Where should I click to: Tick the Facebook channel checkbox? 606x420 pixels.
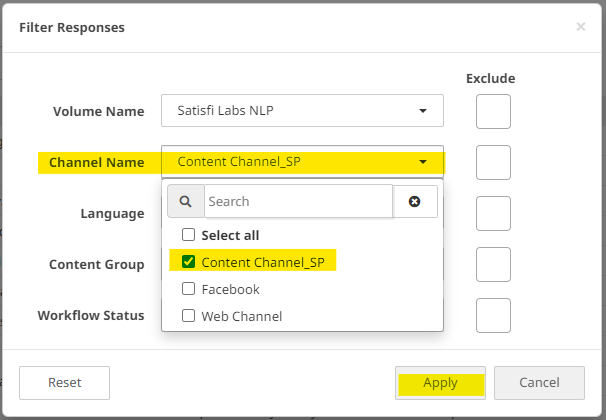(188, 289)
